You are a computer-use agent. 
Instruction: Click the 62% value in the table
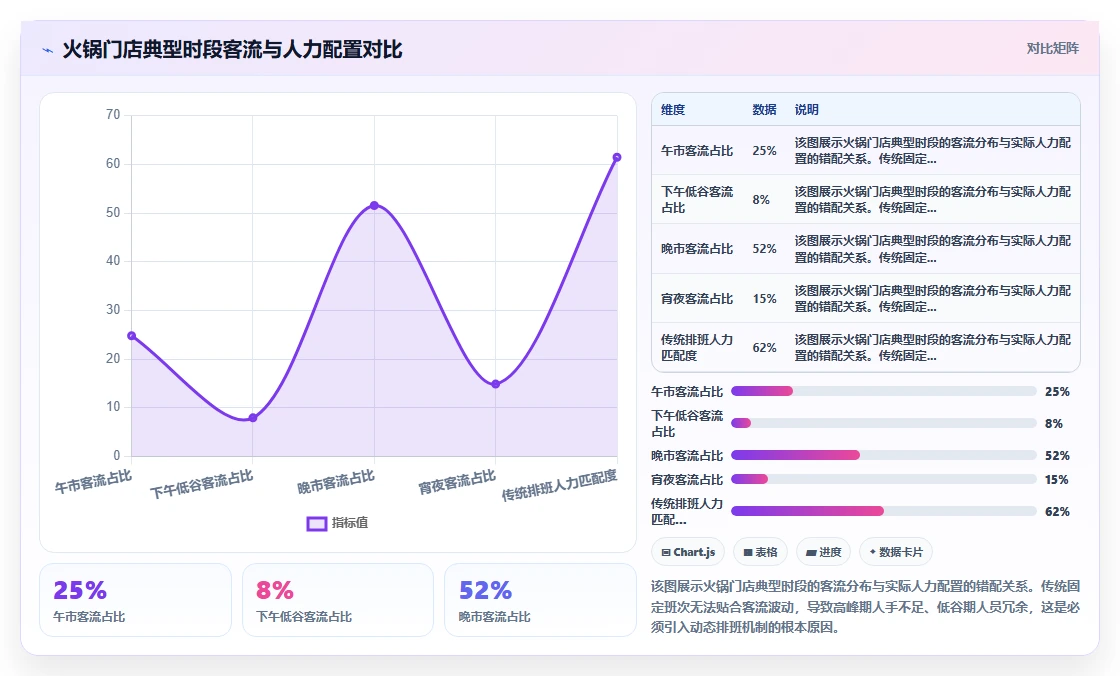click(764, 347)
